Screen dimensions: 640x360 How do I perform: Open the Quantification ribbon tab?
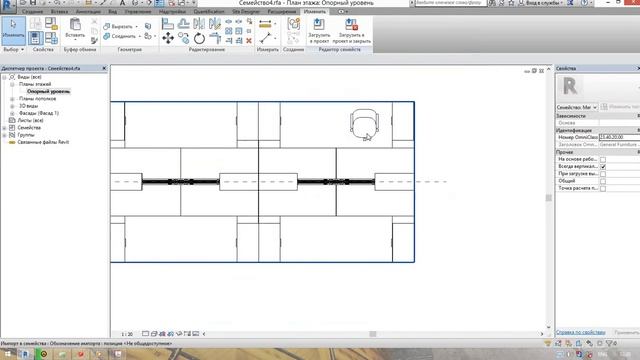tap(209, 12)
